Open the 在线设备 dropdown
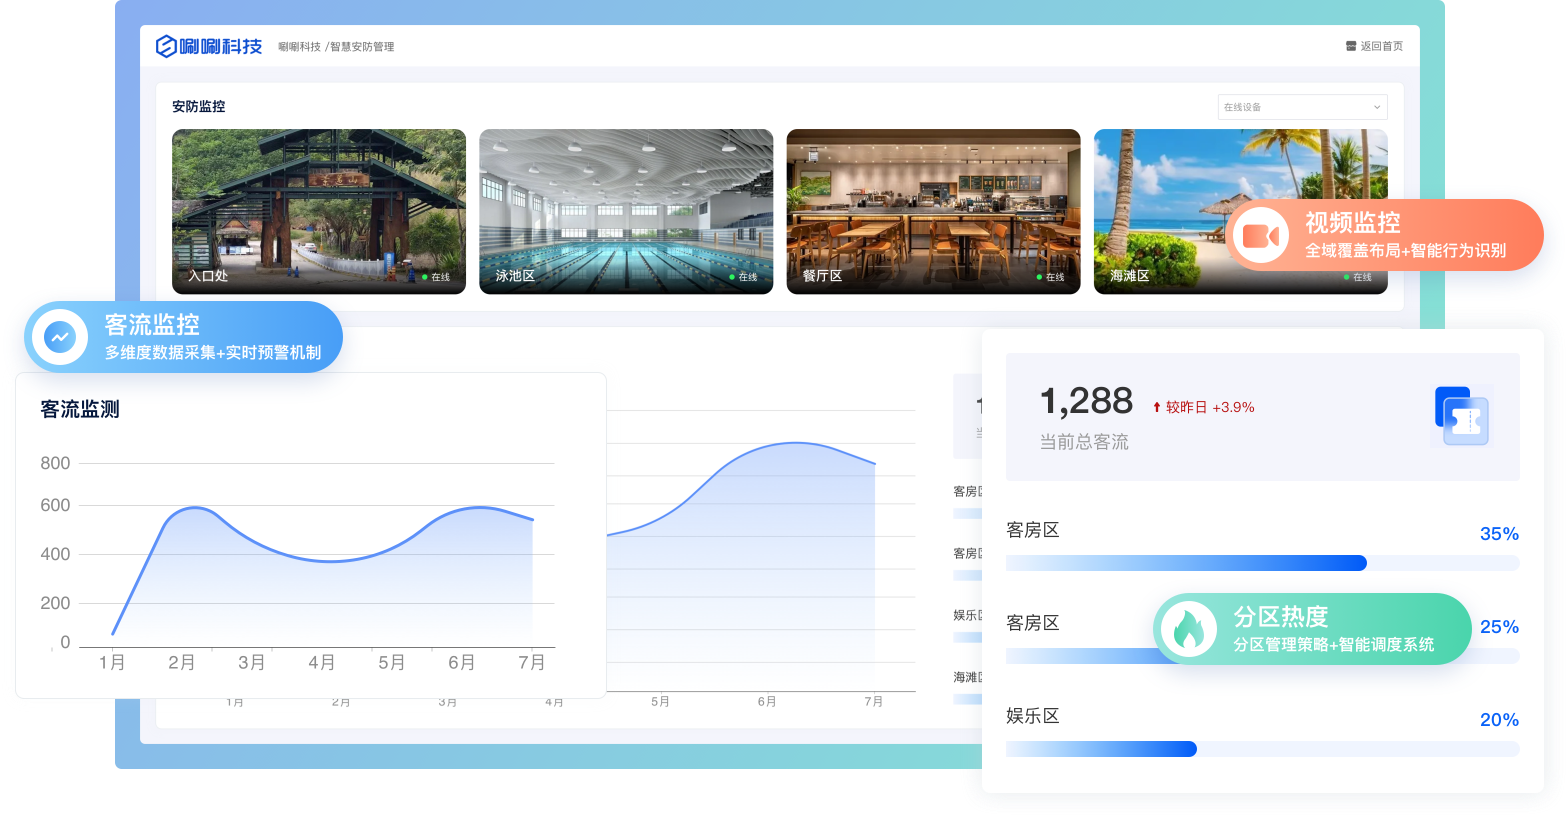The image size is (1568, 817). [x=1301, y=107]
